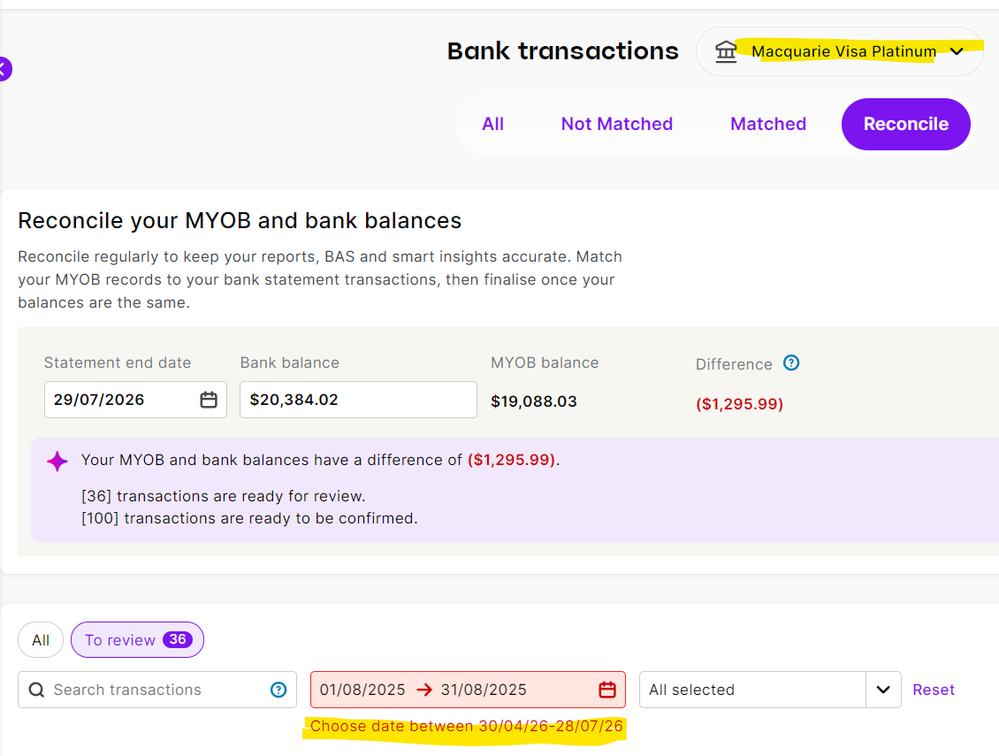Click the red difference amount ($1,295.99)
999x756 pixels.
coord(739,404)
